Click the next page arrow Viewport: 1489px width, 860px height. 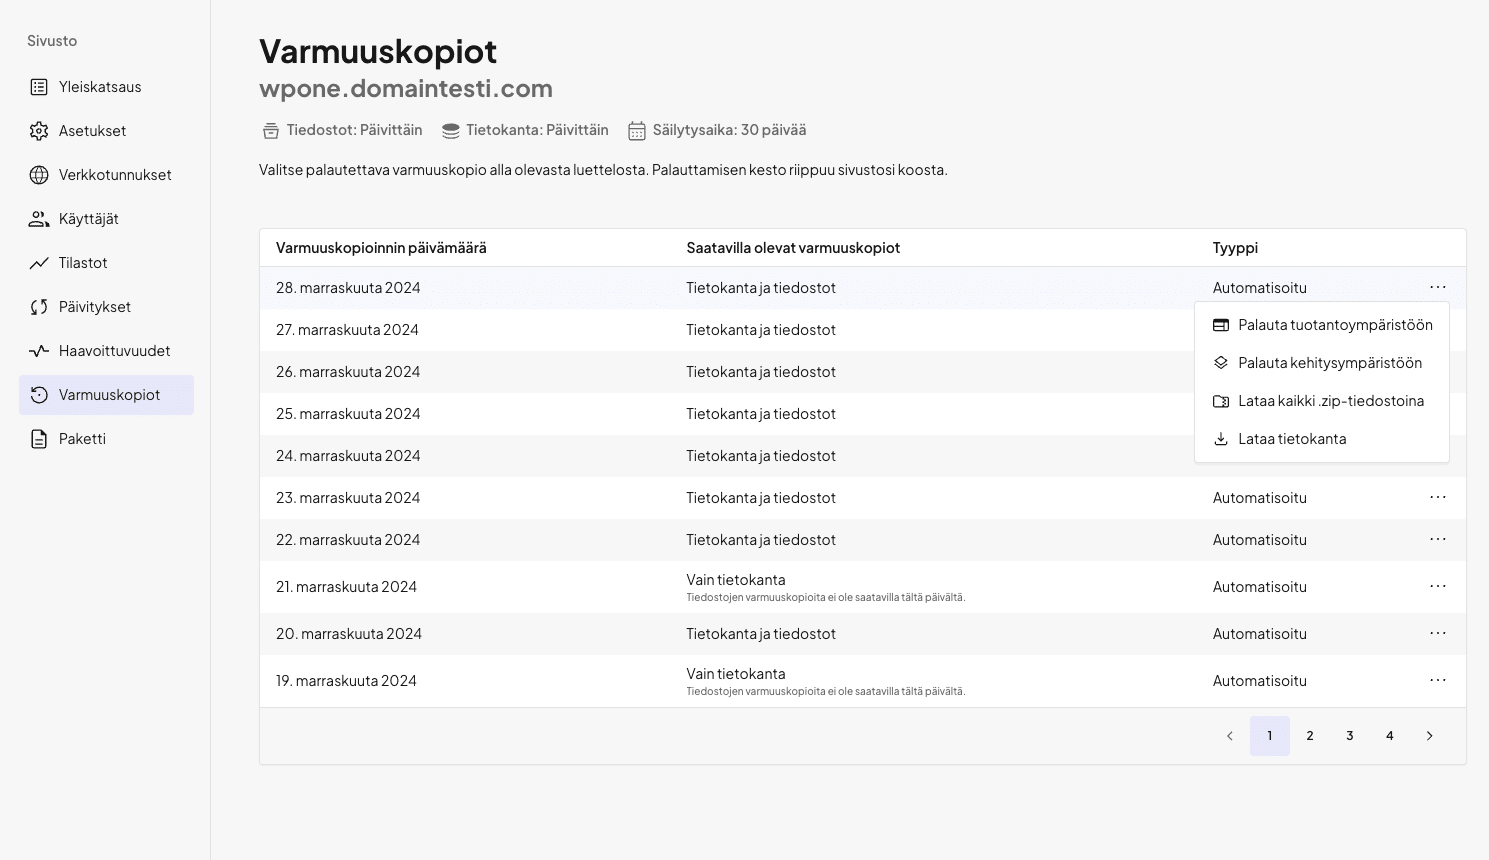1429,736
